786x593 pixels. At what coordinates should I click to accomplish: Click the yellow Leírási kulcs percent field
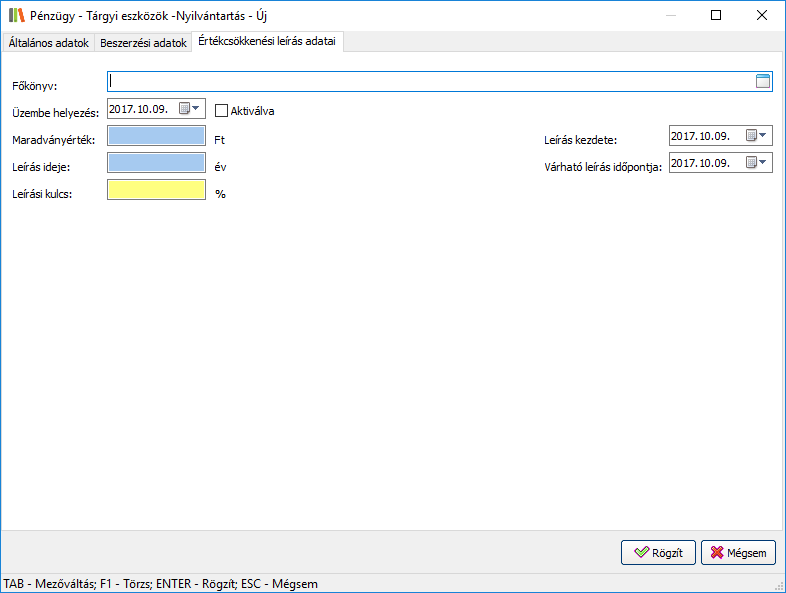pyautogui.click(x=156, y=190)
